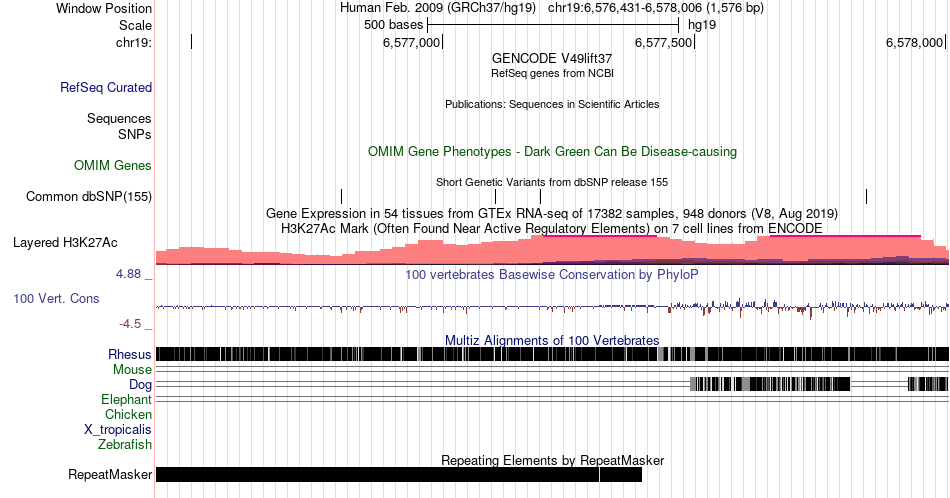Click 'RefSeq genes from NCBI' title
Image resolution: width=950 pixels, height=498 pixels.
coord(552,73)
